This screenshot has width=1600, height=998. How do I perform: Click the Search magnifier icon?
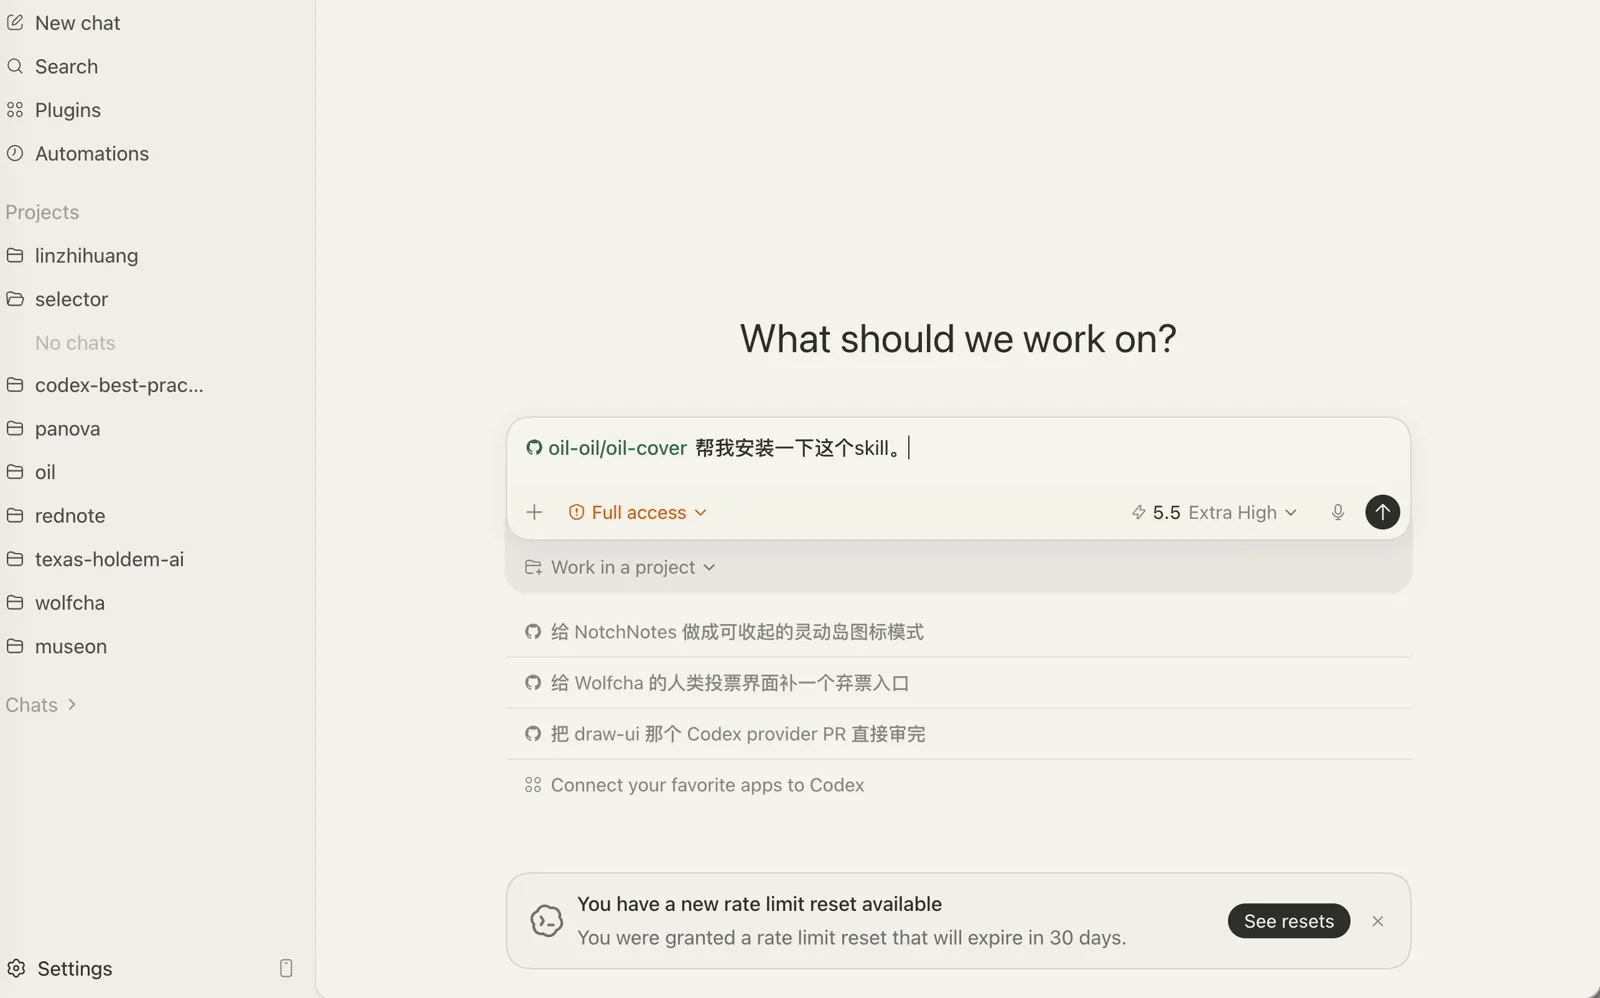click(15, 66)
